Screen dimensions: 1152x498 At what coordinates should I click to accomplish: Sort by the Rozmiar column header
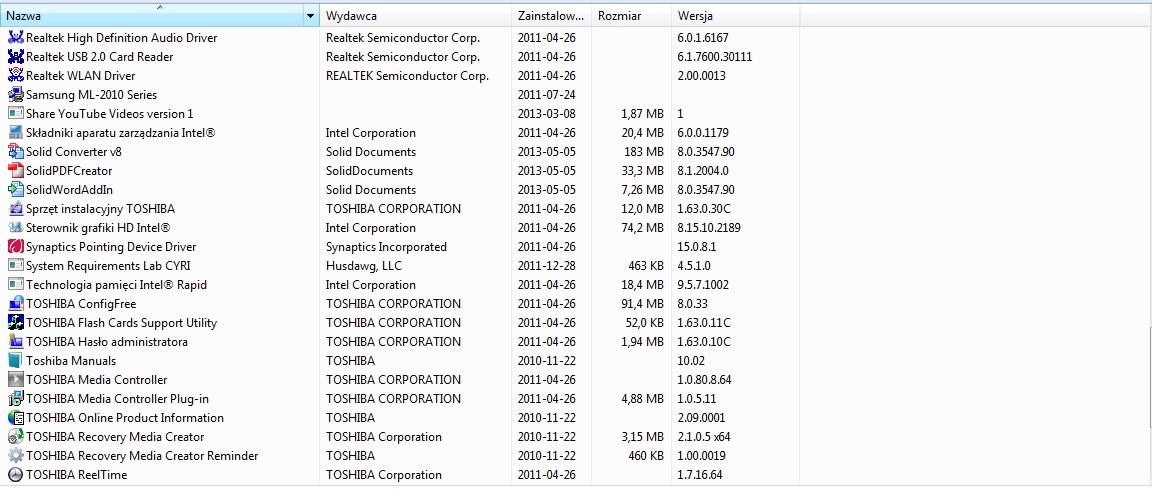[631, 16]
